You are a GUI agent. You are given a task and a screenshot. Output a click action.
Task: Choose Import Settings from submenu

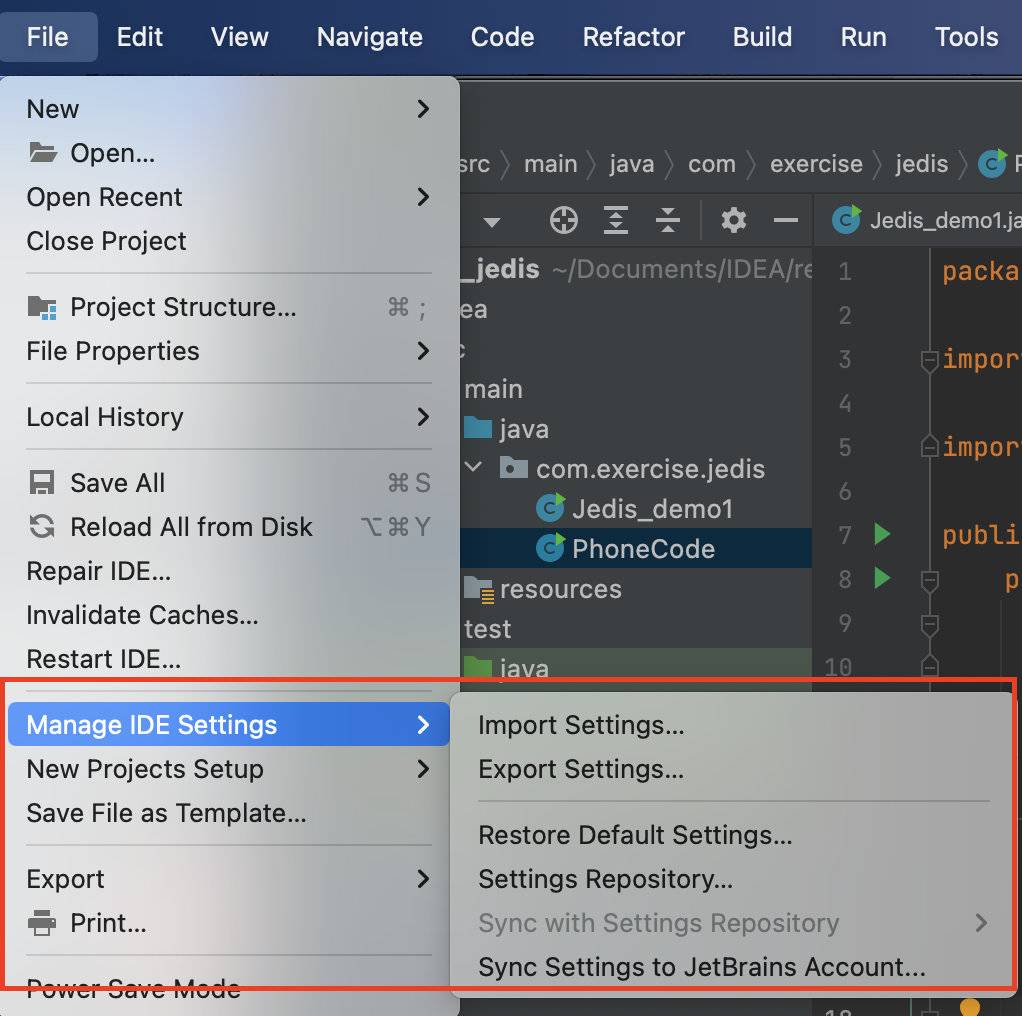tap(732, 725)
